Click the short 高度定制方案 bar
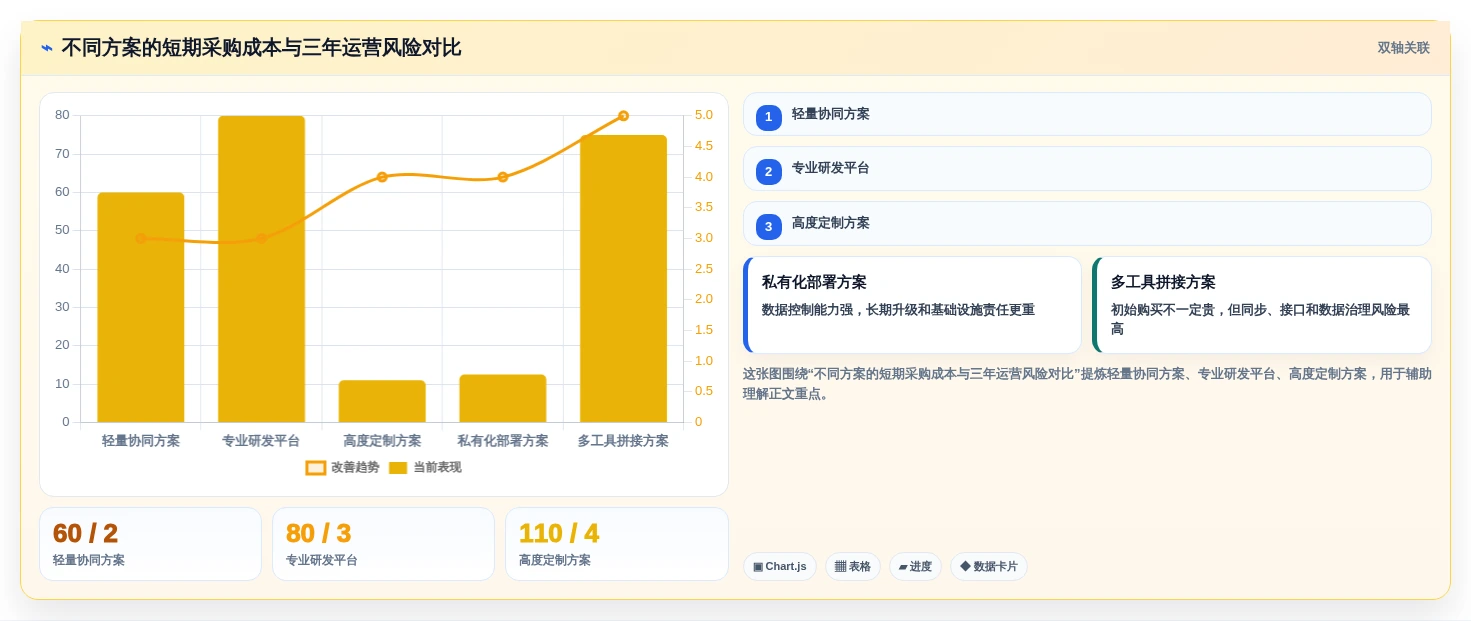Screen dimensions: 1471x621 [x=382, y=401]
